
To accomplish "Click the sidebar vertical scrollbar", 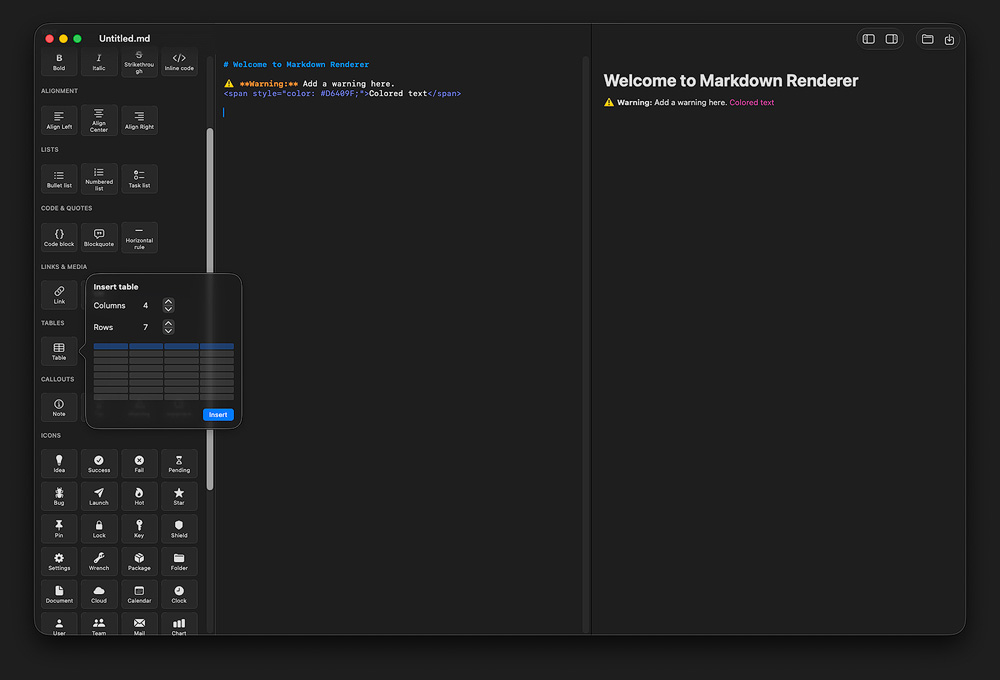I will click(x=210, y=309).
